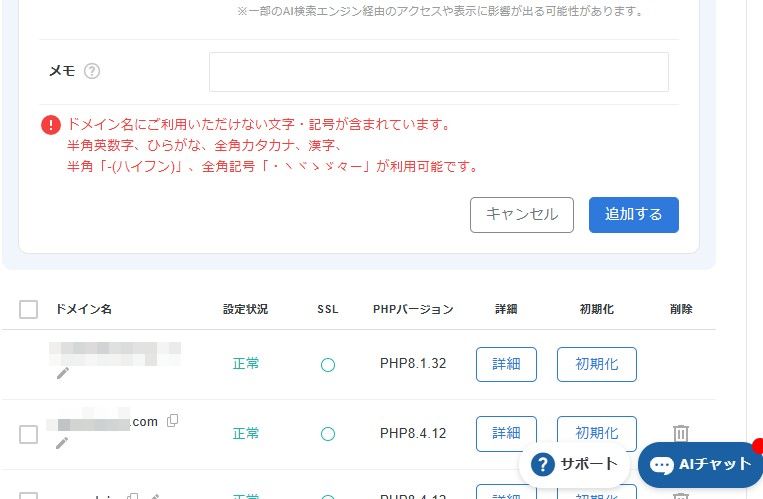Click the pencil edit icon under the .com domain
The image size is (763, 499).
click(x=62, y=443)
